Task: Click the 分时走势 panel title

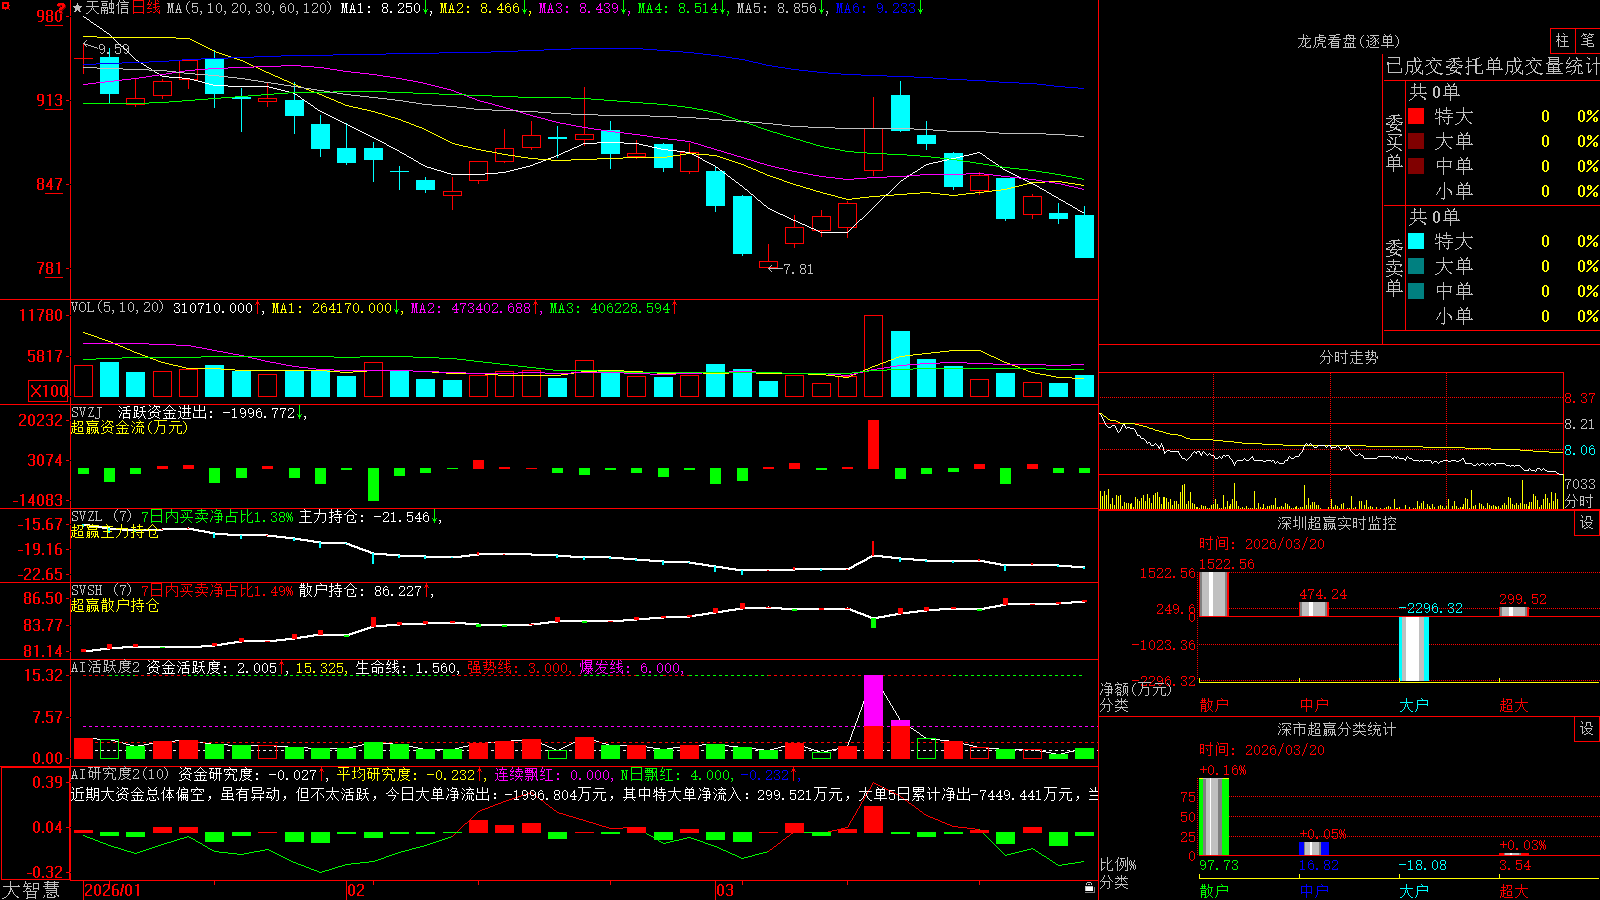Action: 1348,357
